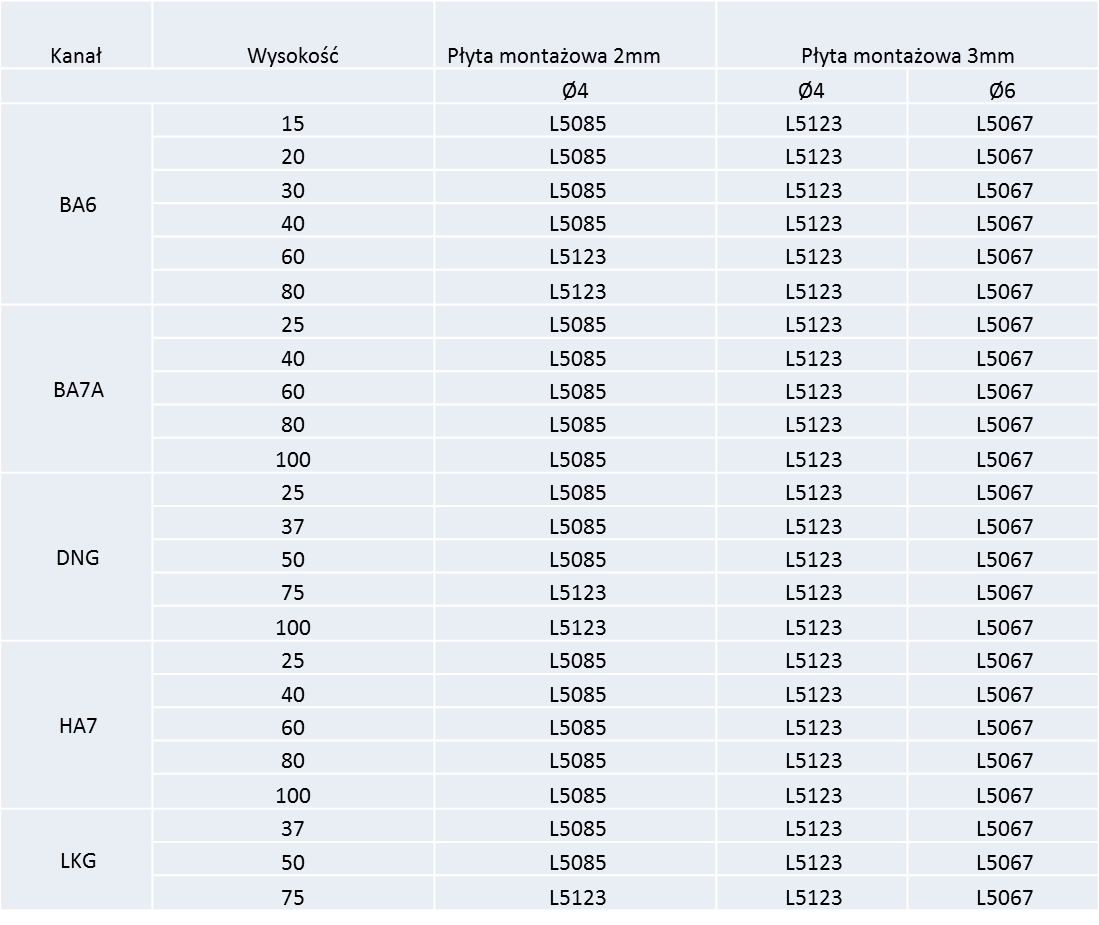Select L5123 in 2mm column for DNG height 75
1099x925 pixels.
(578, 593)
